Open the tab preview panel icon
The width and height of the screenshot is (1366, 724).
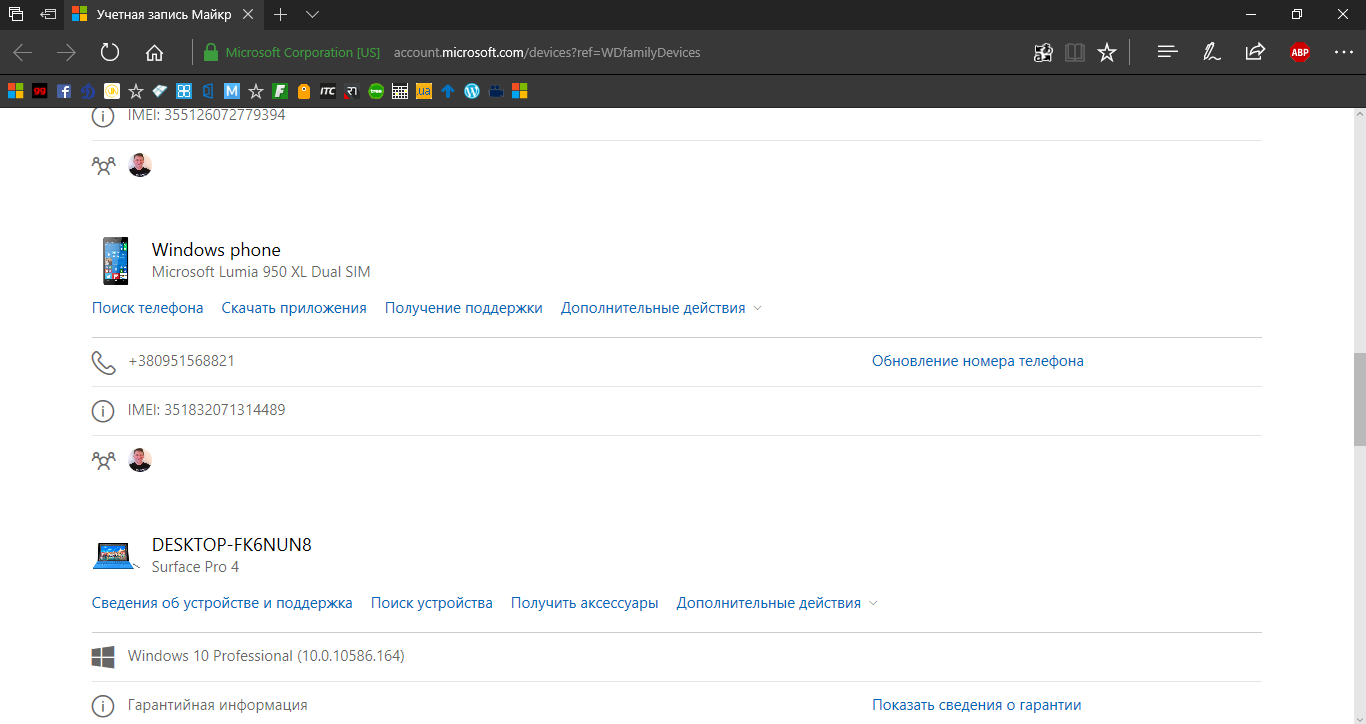pyautogui.click(x=15, y=14)
